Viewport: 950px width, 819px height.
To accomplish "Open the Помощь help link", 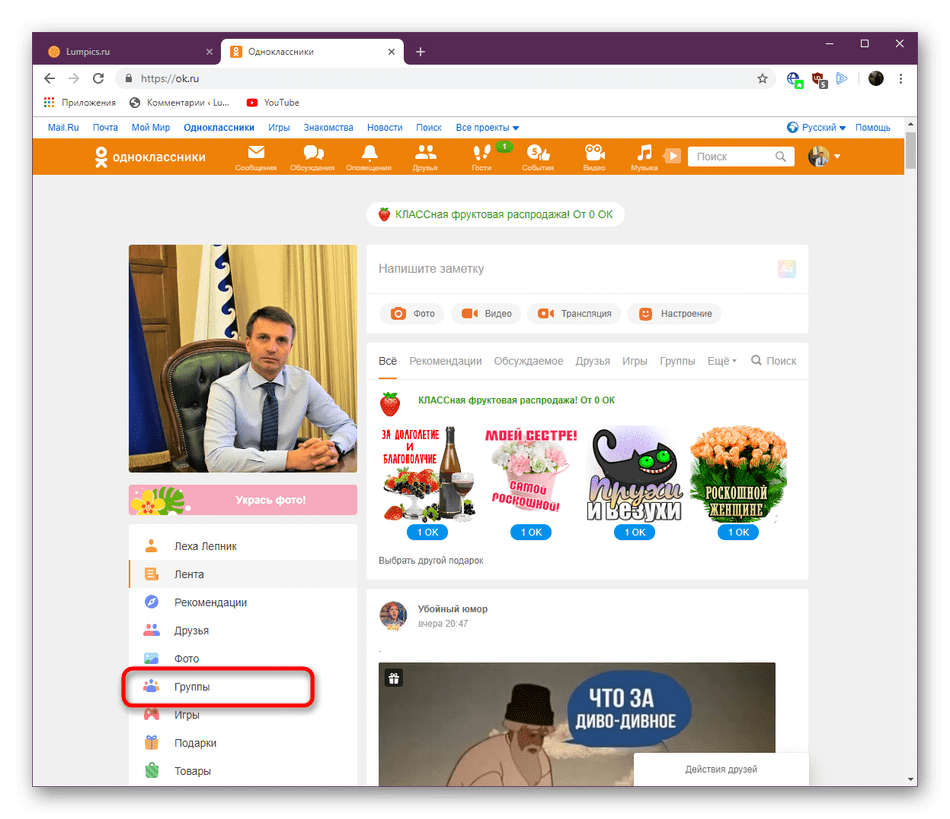I will click(872, 127).
